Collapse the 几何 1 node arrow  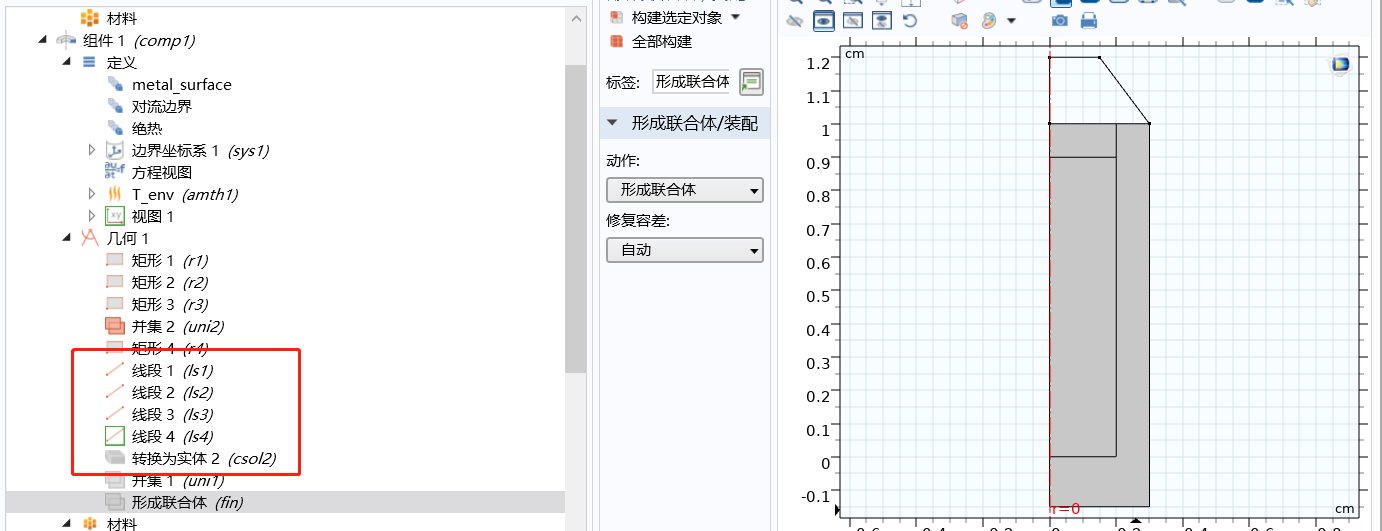[66, 238]
